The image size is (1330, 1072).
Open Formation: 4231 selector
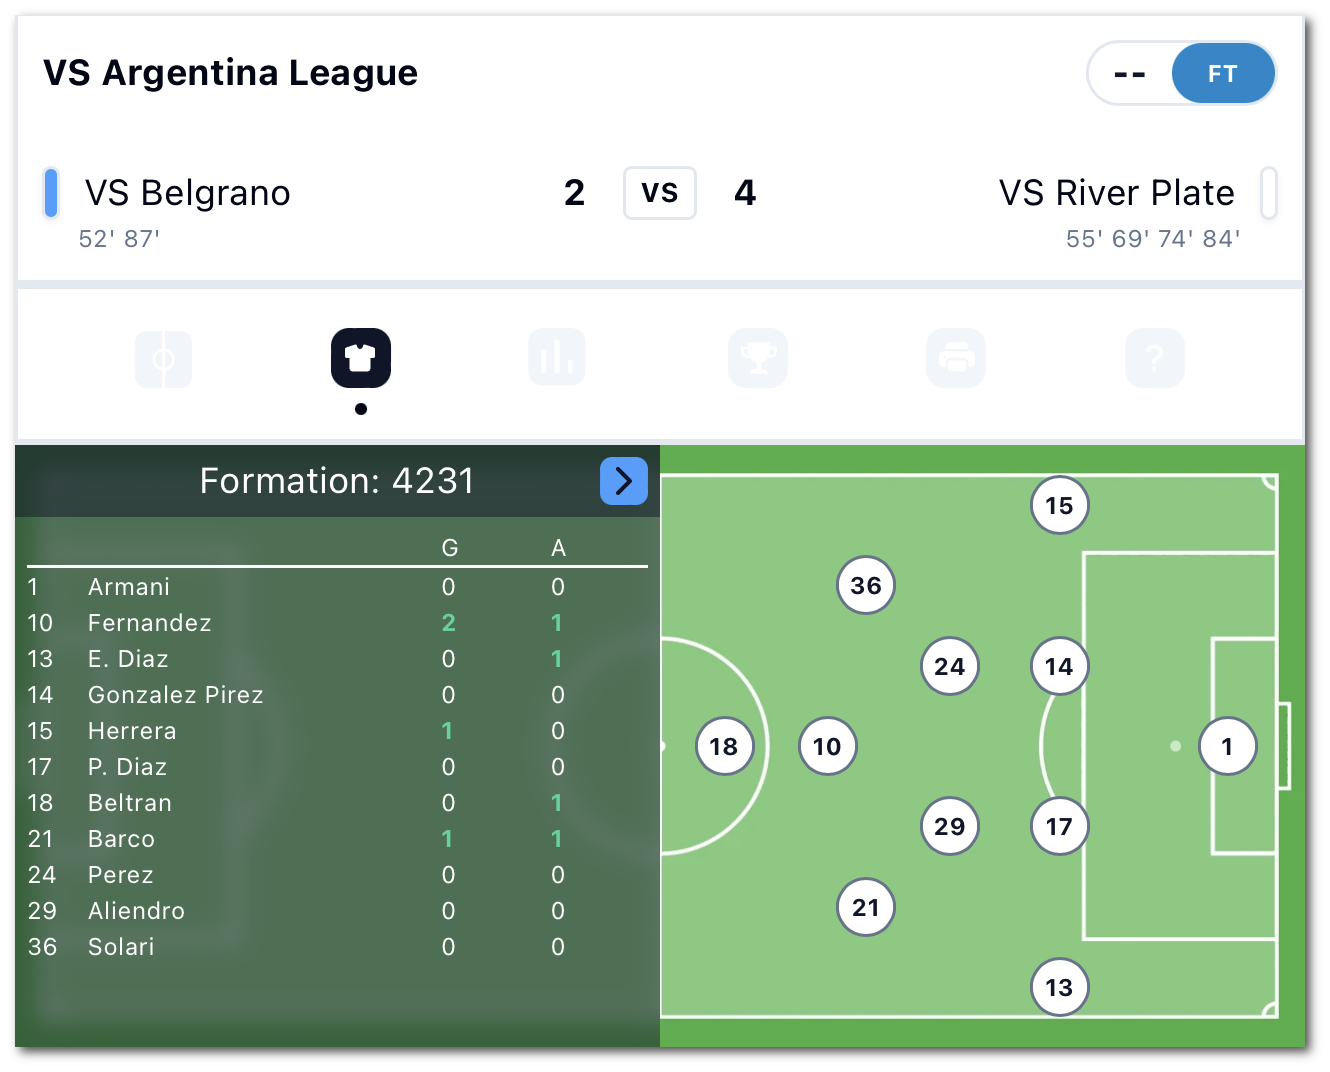[x=337, y=481]
